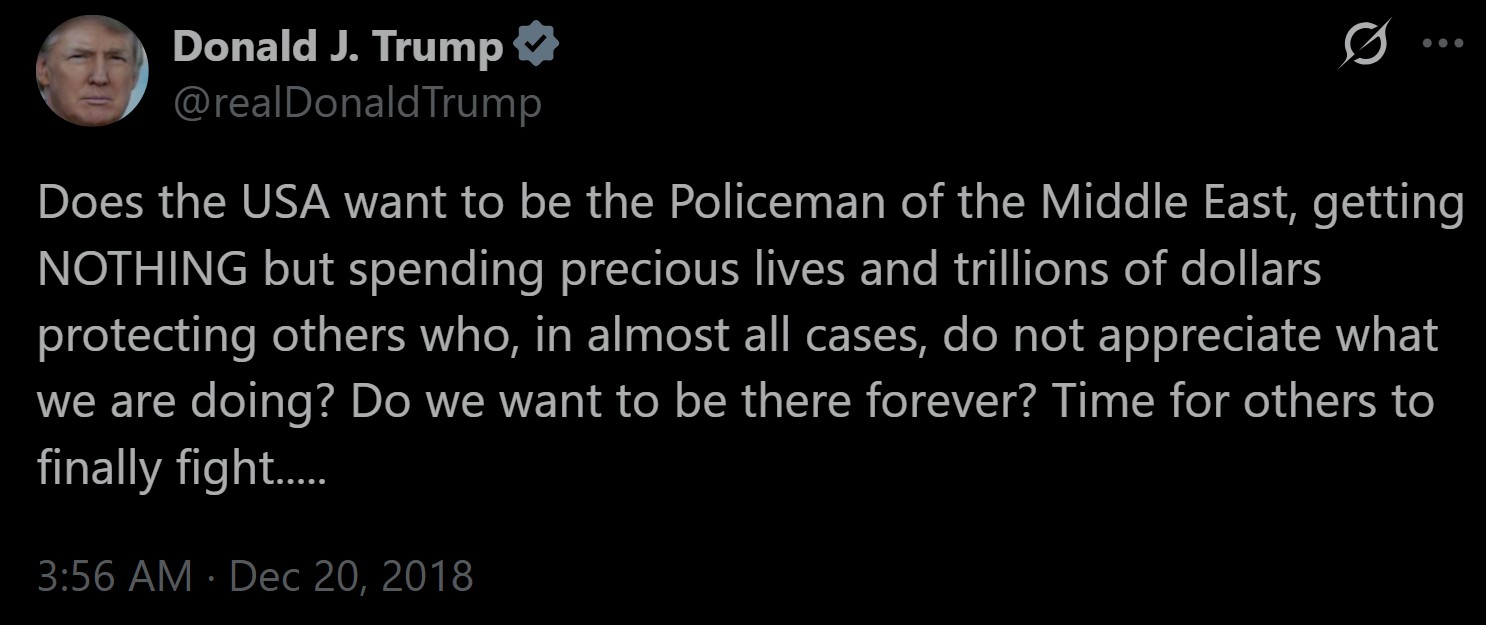This screenshot has width=1486, height=625.
Task: Open the Donald J. Trump display name
Action: coord(338,46)
